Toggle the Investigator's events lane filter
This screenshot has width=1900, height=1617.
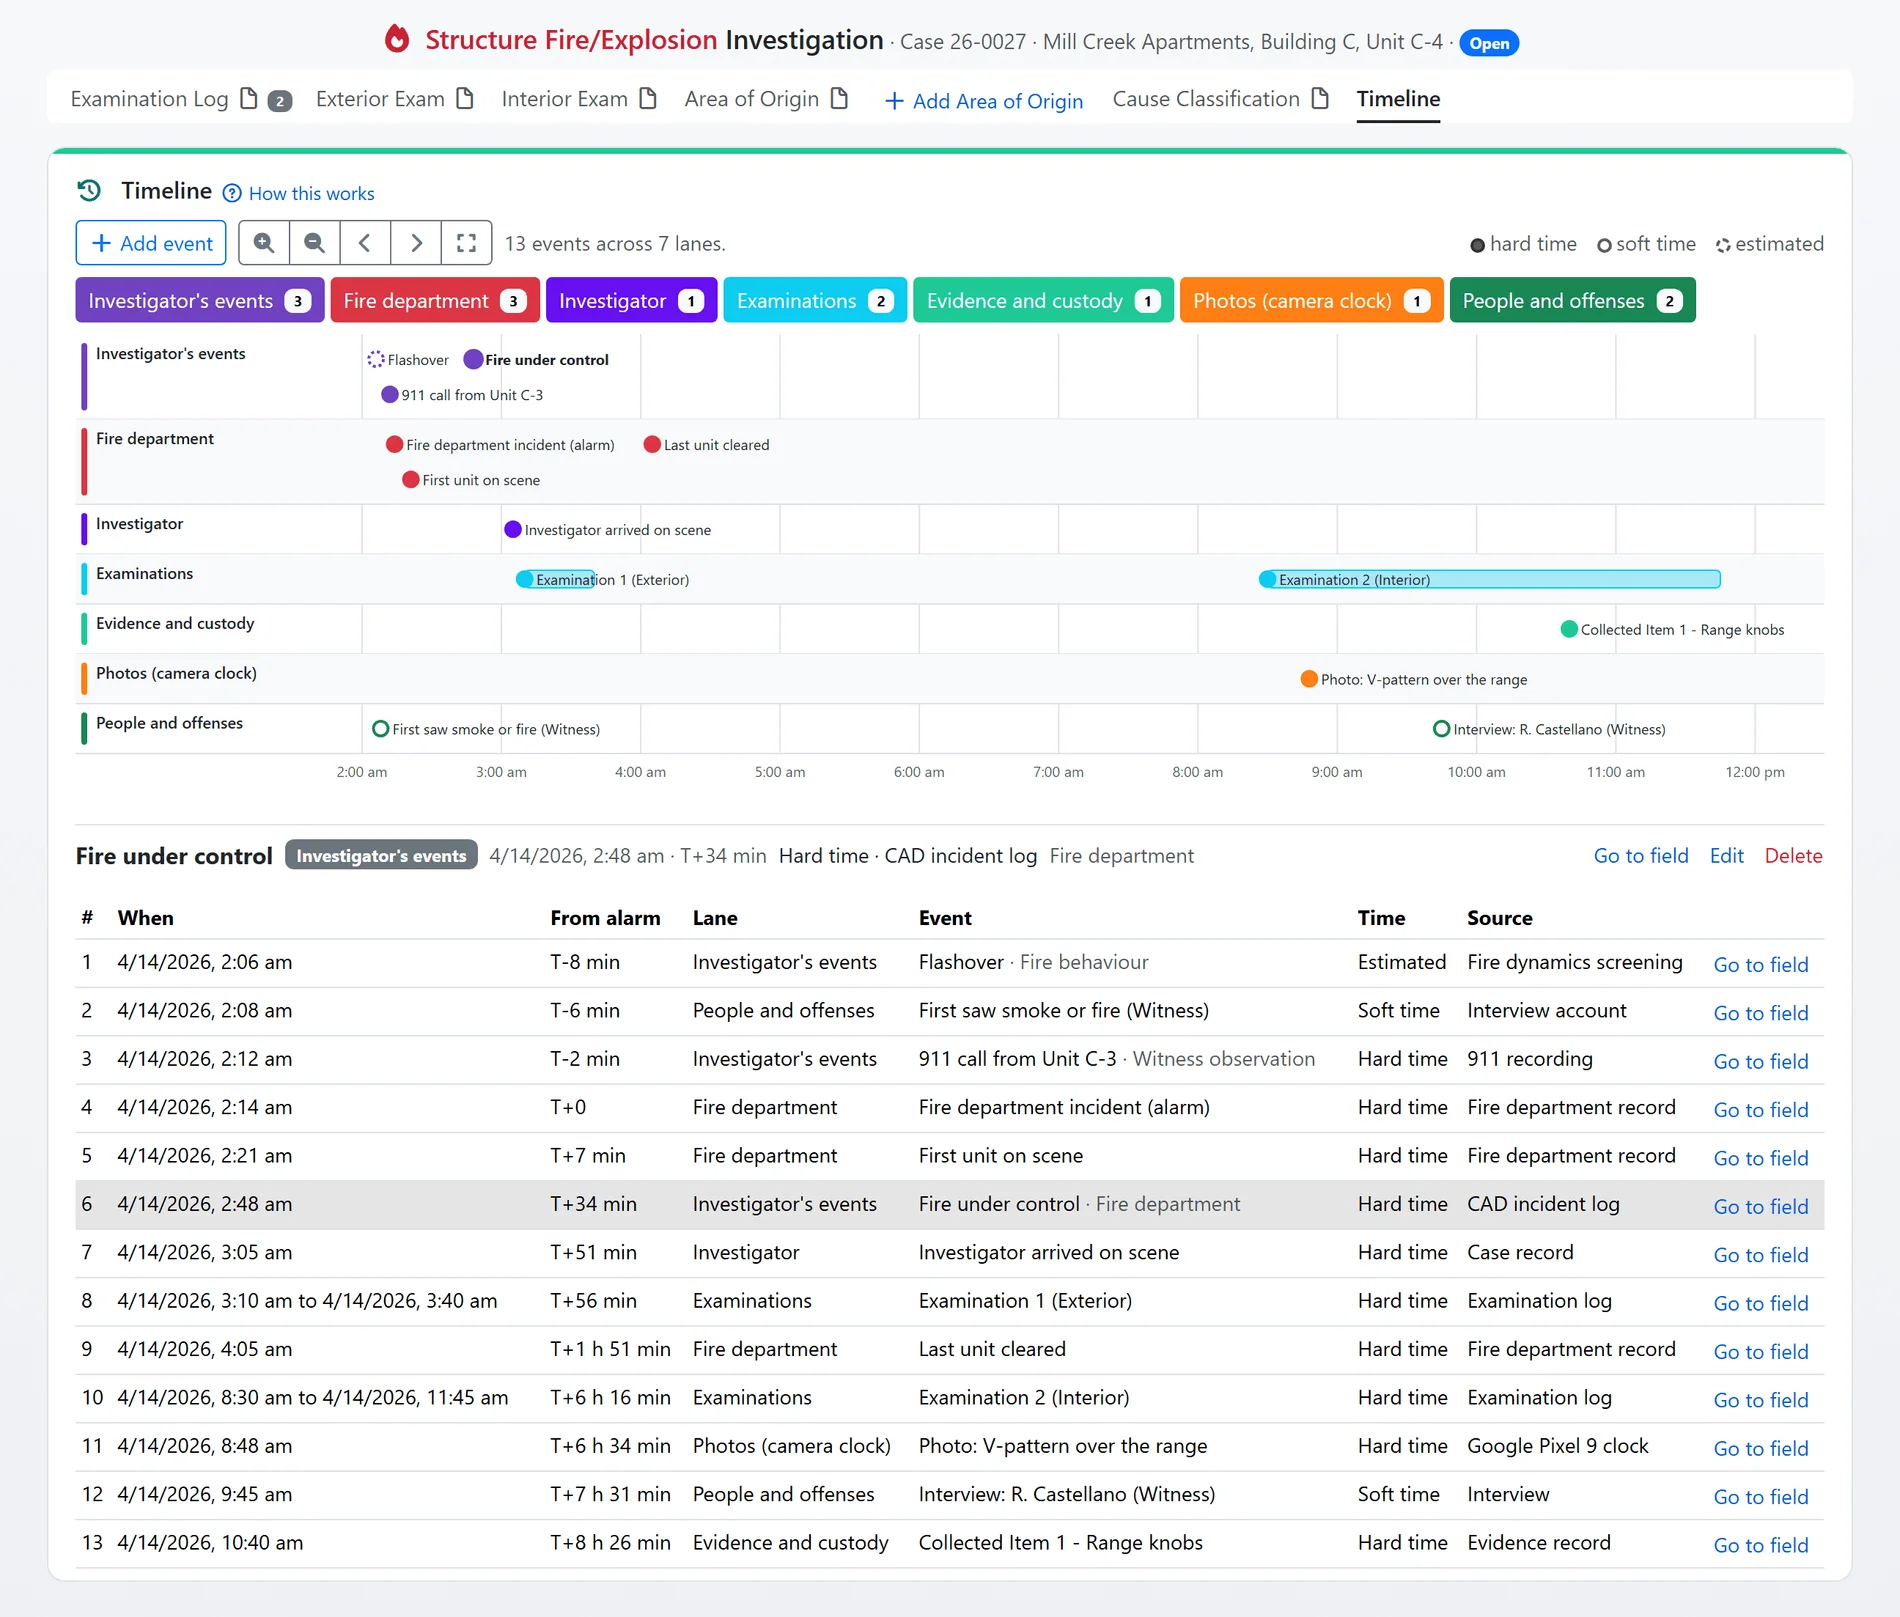(x=200, y=300)
